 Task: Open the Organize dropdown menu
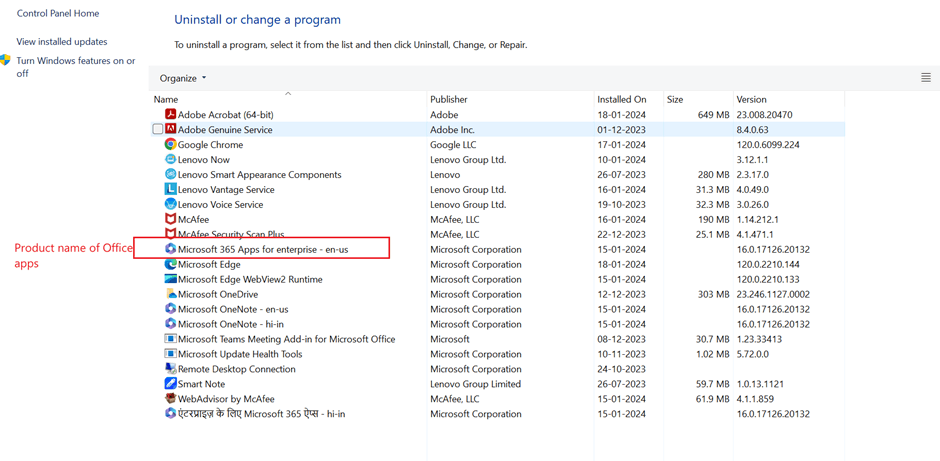pyautogui.click(x=183, y=79)
